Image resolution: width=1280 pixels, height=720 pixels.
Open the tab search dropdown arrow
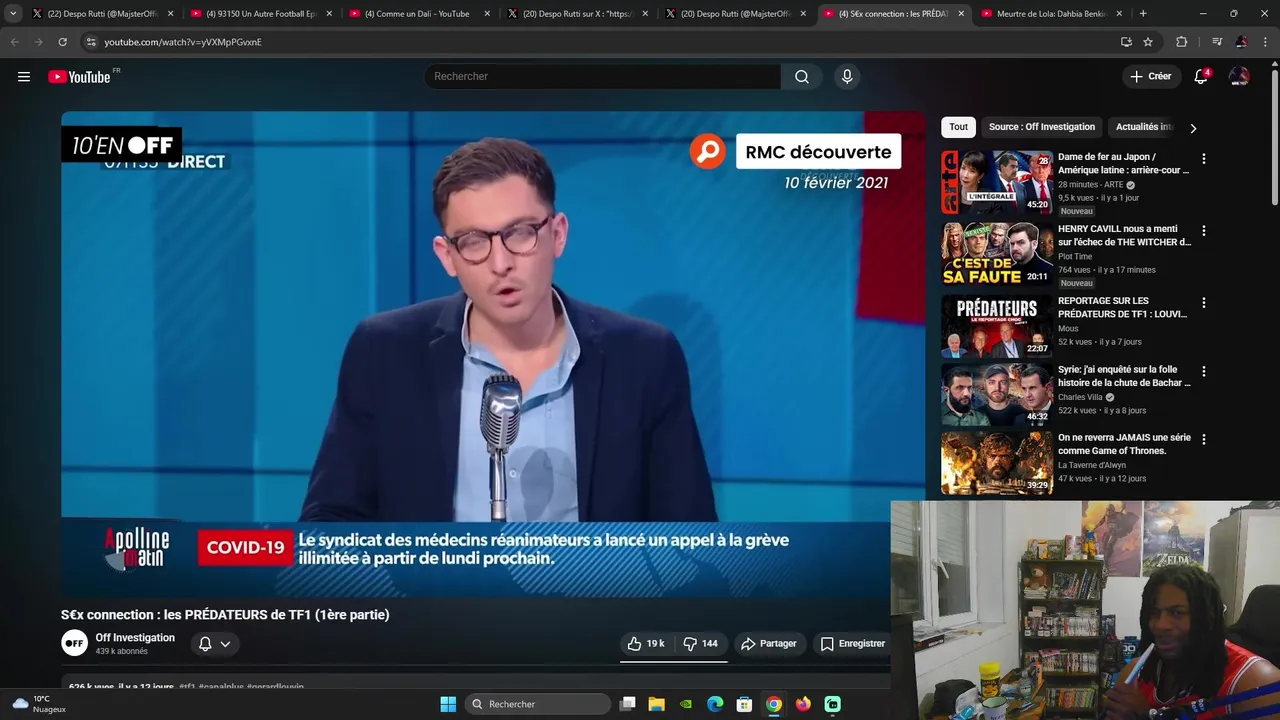tap(13, 14)
